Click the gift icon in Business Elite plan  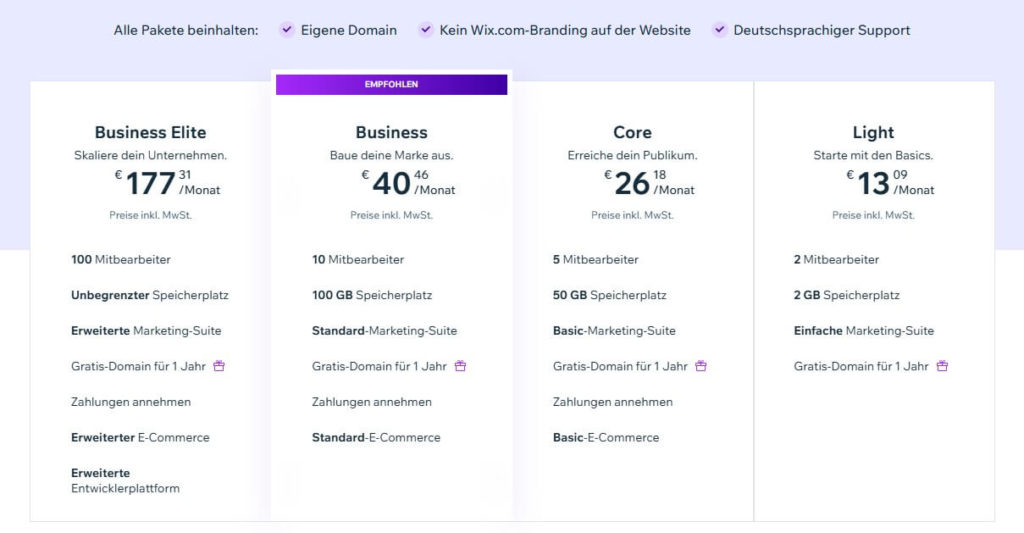pos(219,366)
